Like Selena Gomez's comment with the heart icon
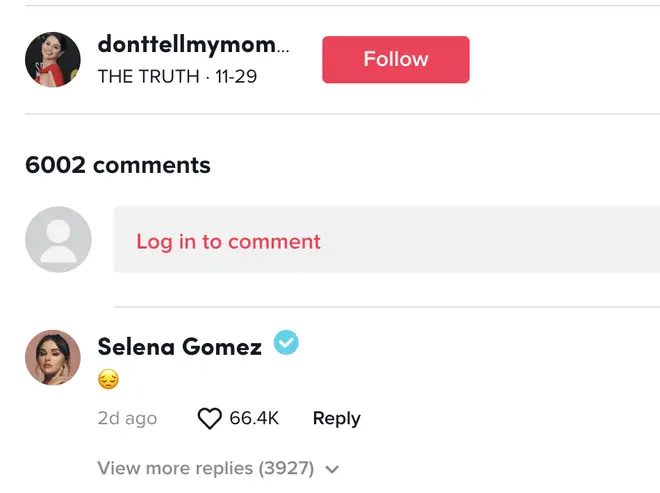 [209, 418]
